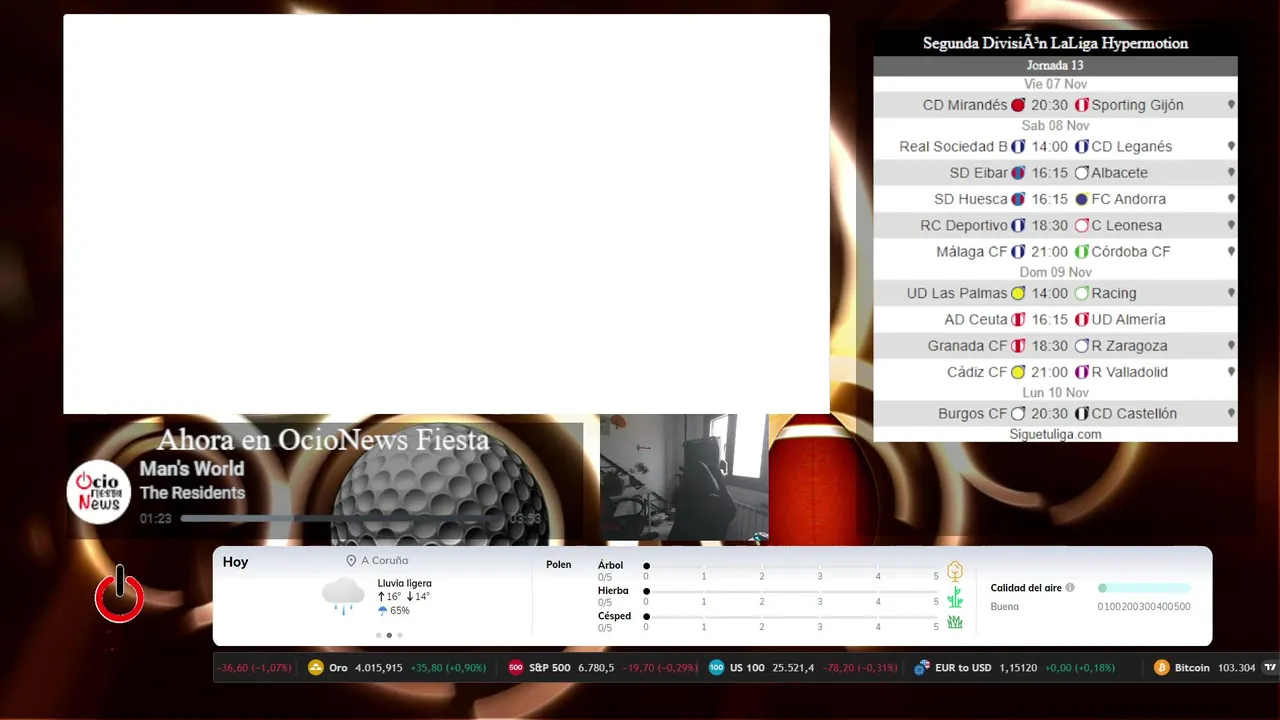1280x720 pixels.
Task: Click the Córdoba CF green badge
Action: click(1081, 252)
